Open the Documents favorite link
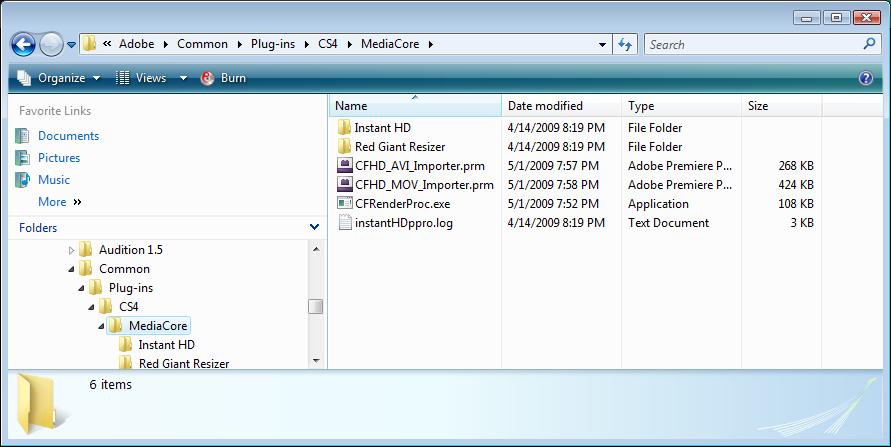891x447 pixels. point(68,136)
